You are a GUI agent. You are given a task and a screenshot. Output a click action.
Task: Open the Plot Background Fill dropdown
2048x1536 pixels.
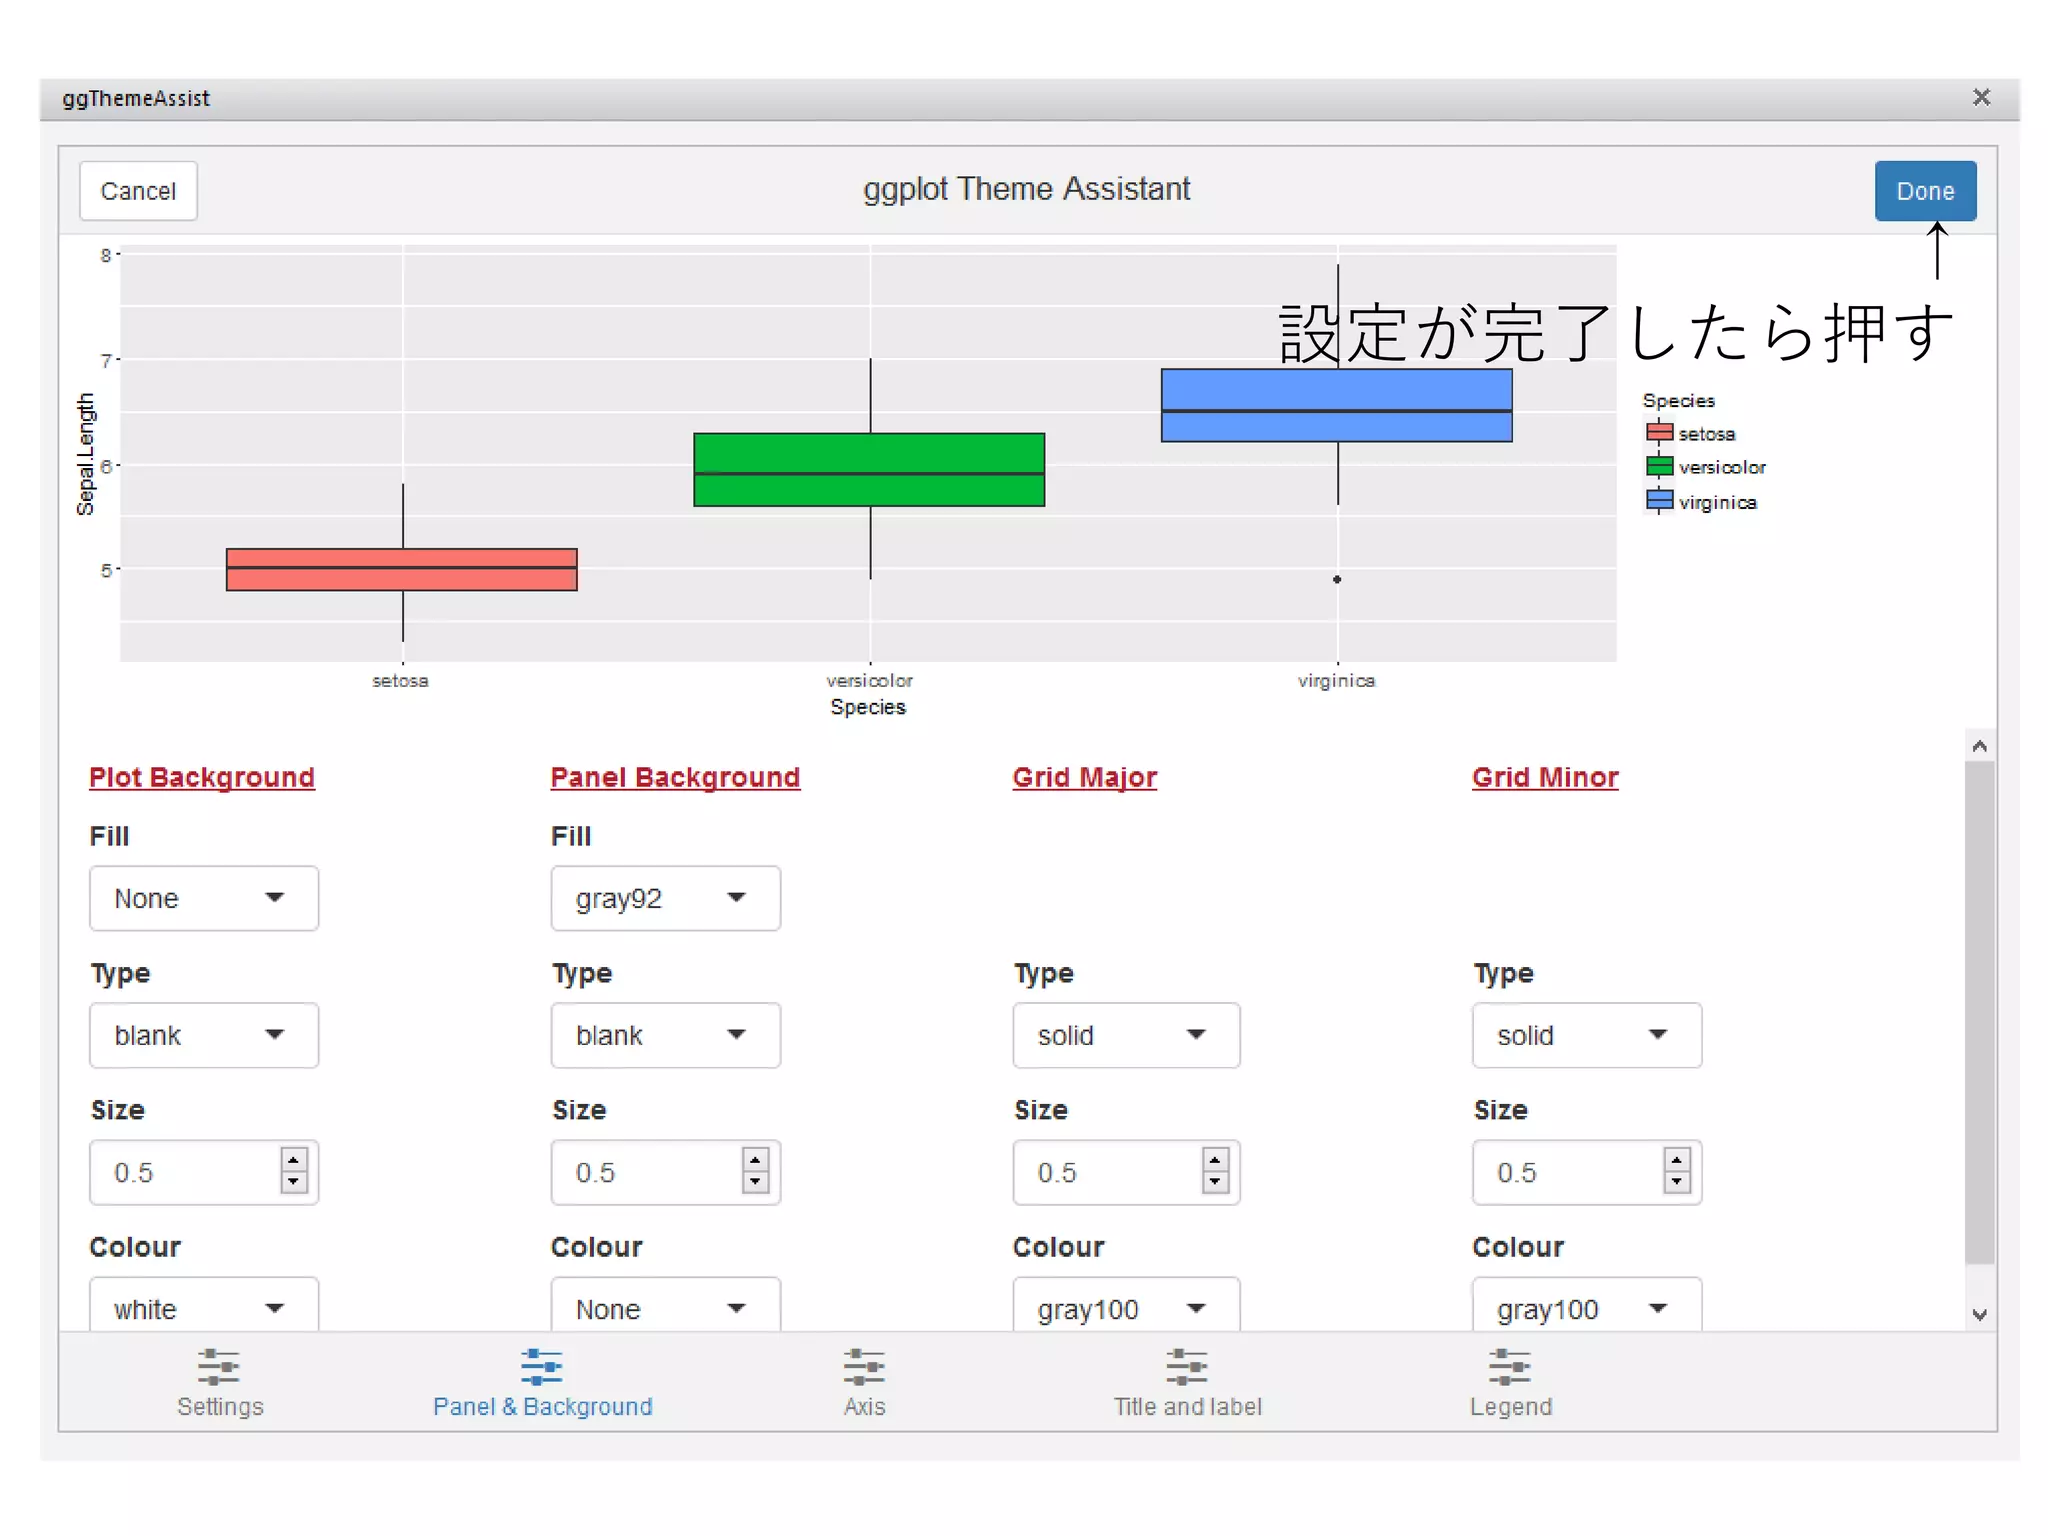click(x=204, y=898)
